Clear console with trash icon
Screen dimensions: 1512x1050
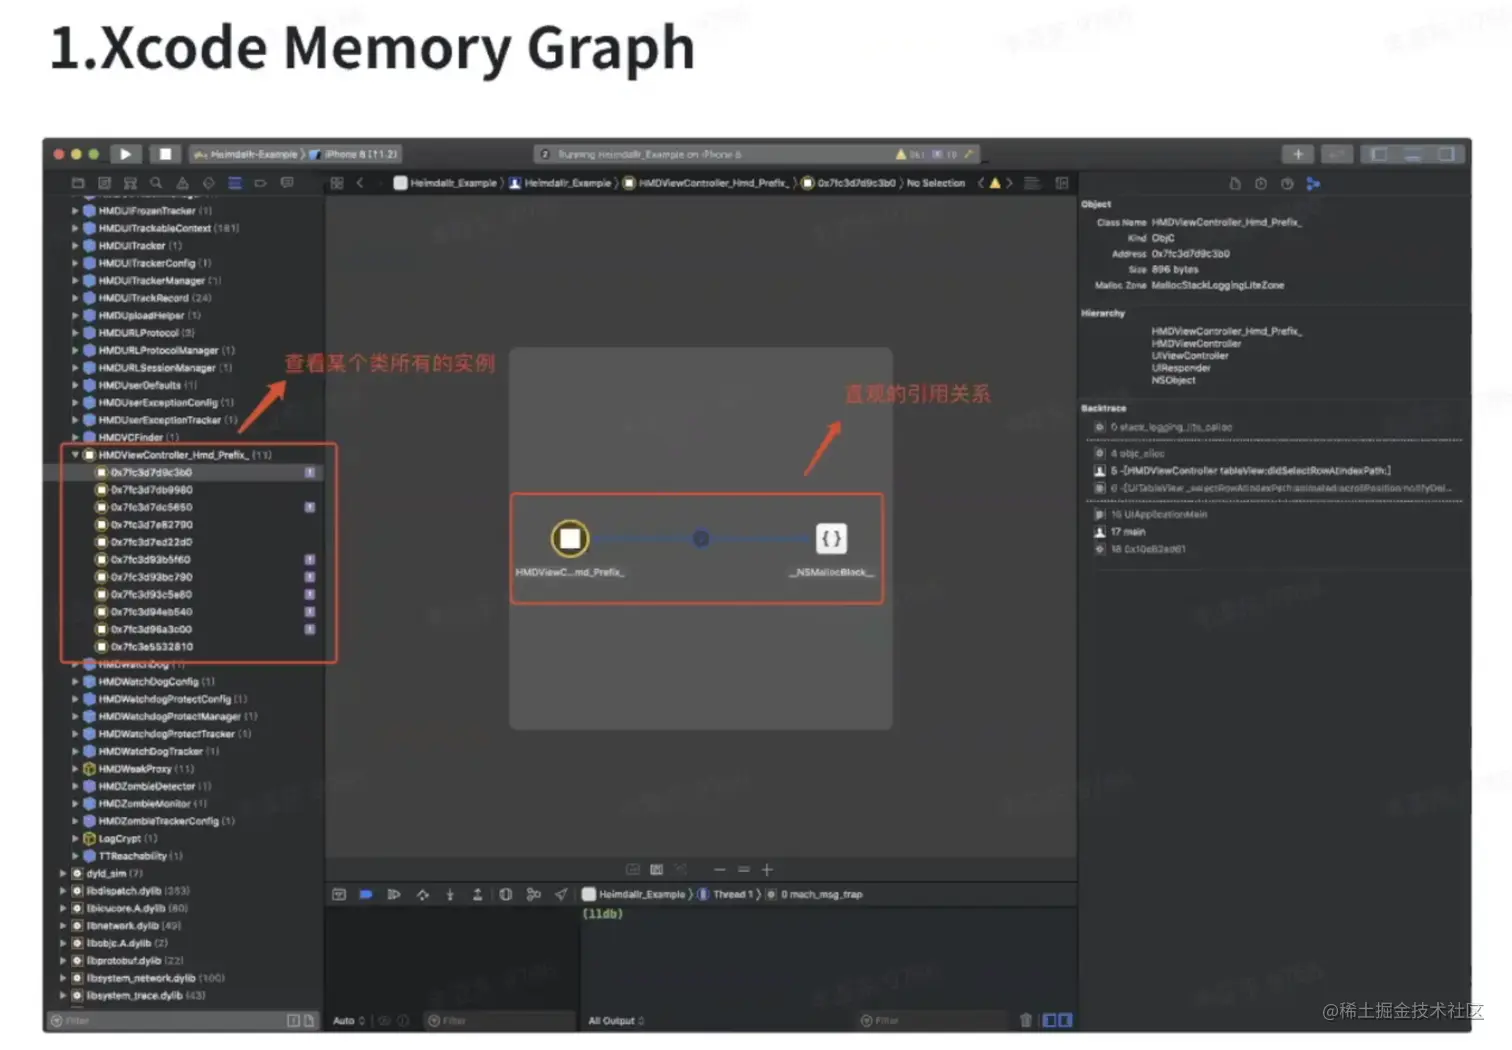point(1026,1021)
